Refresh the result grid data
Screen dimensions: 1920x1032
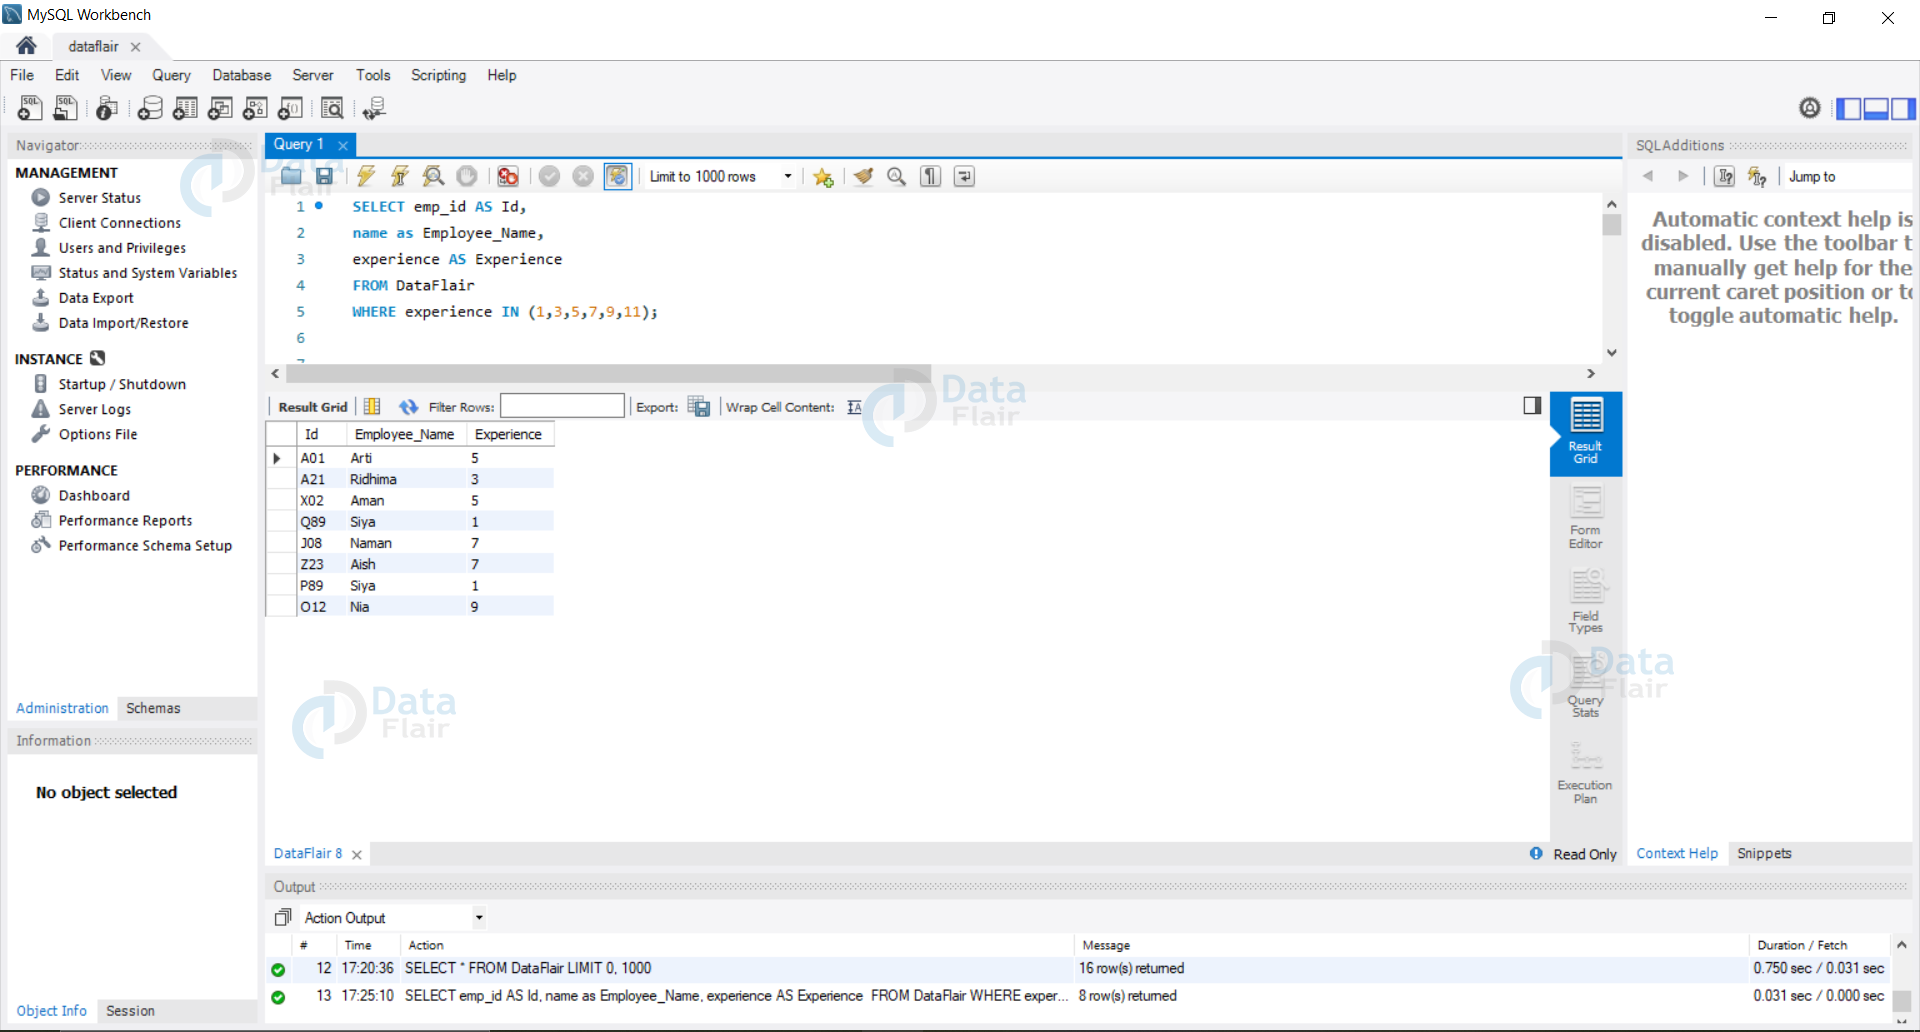coord(408,407)
